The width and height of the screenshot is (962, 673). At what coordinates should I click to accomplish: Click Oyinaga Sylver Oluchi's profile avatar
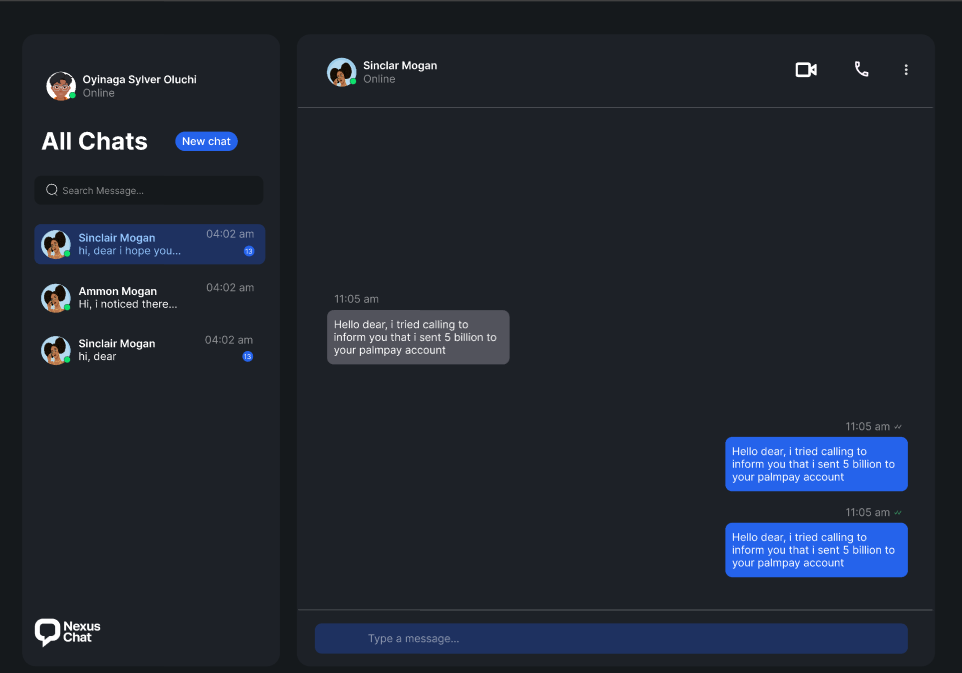coord(60,85)
